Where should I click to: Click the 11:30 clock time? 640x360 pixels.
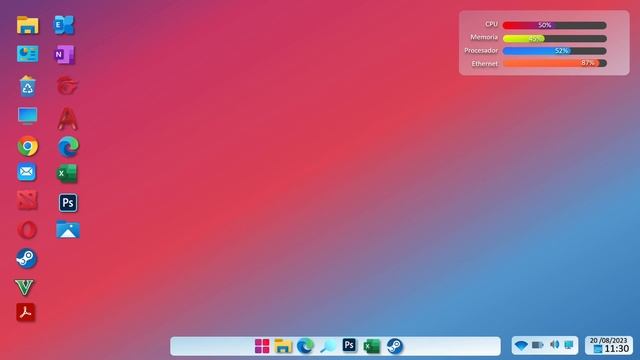617,349
